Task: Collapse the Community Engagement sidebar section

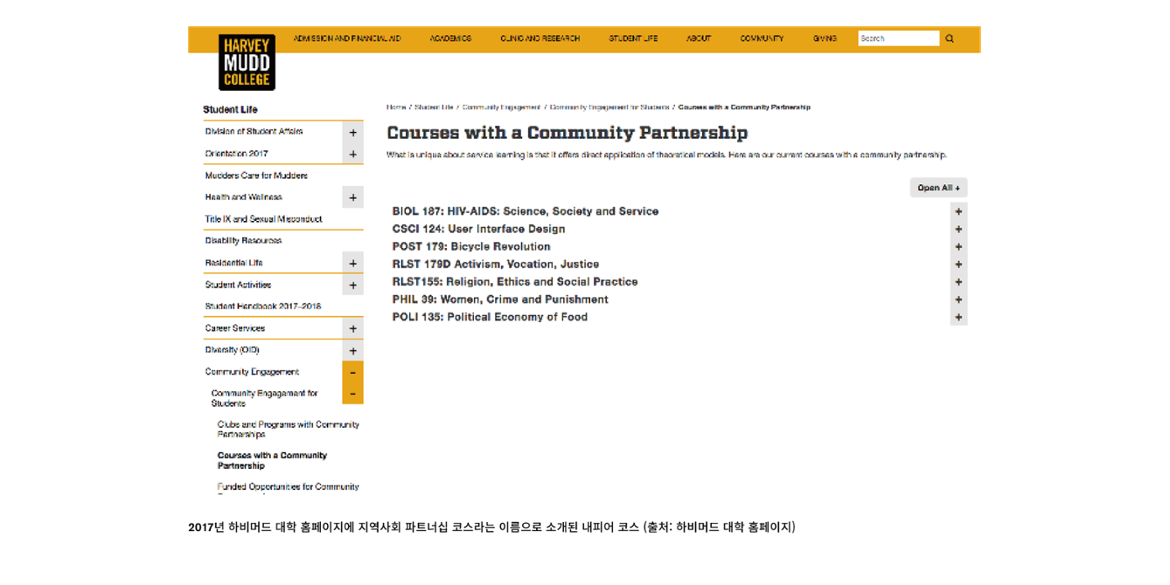Action: coord(352,372)
